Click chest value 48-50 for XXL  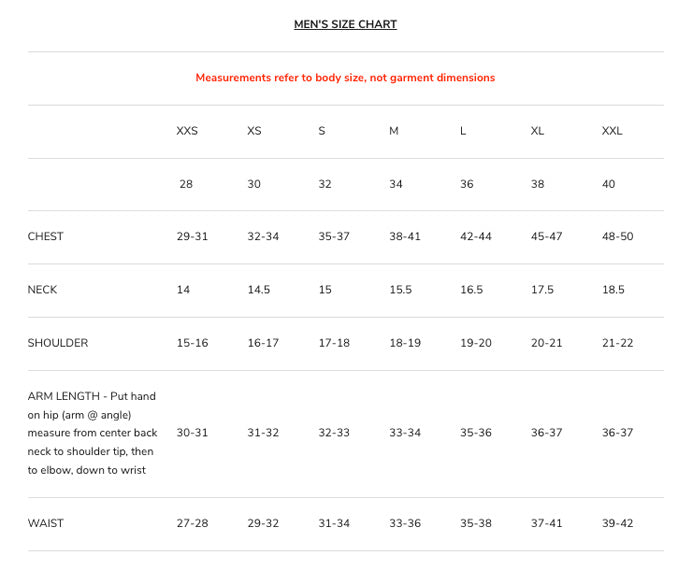[617, 236]
